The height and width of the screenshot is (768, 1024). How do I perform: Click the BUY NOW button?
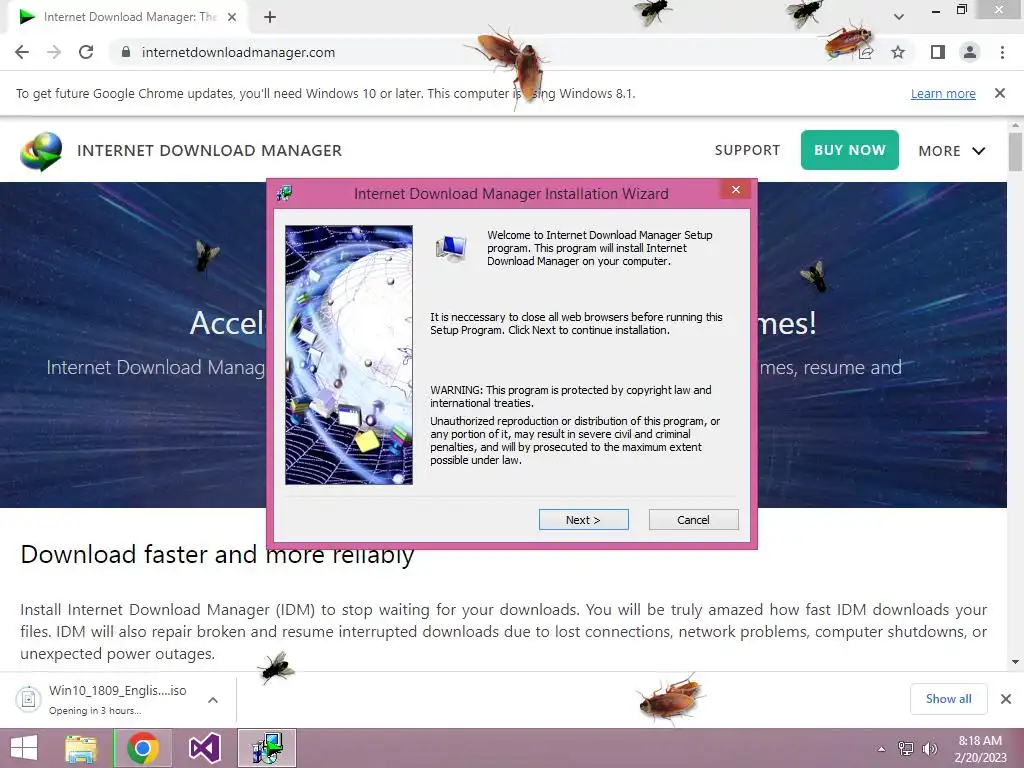pos(850,150)
